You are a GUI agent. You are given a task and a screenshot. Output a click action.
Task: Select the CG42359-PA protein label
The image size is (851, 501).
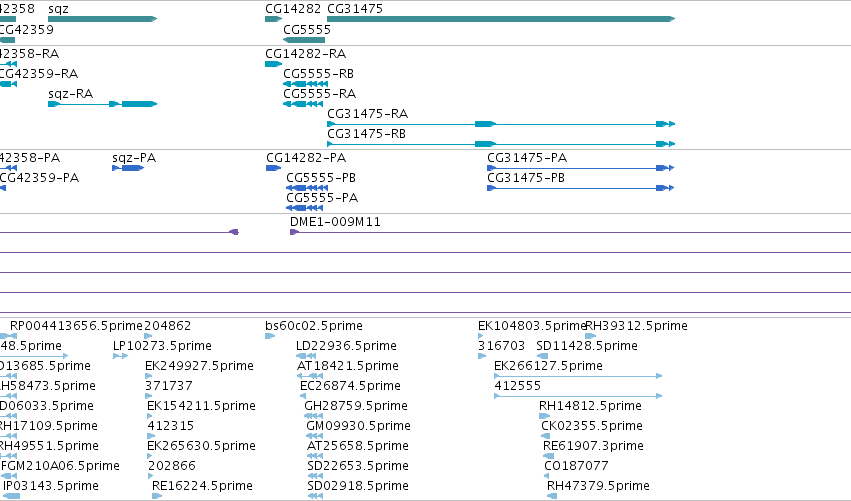(39, 178)
